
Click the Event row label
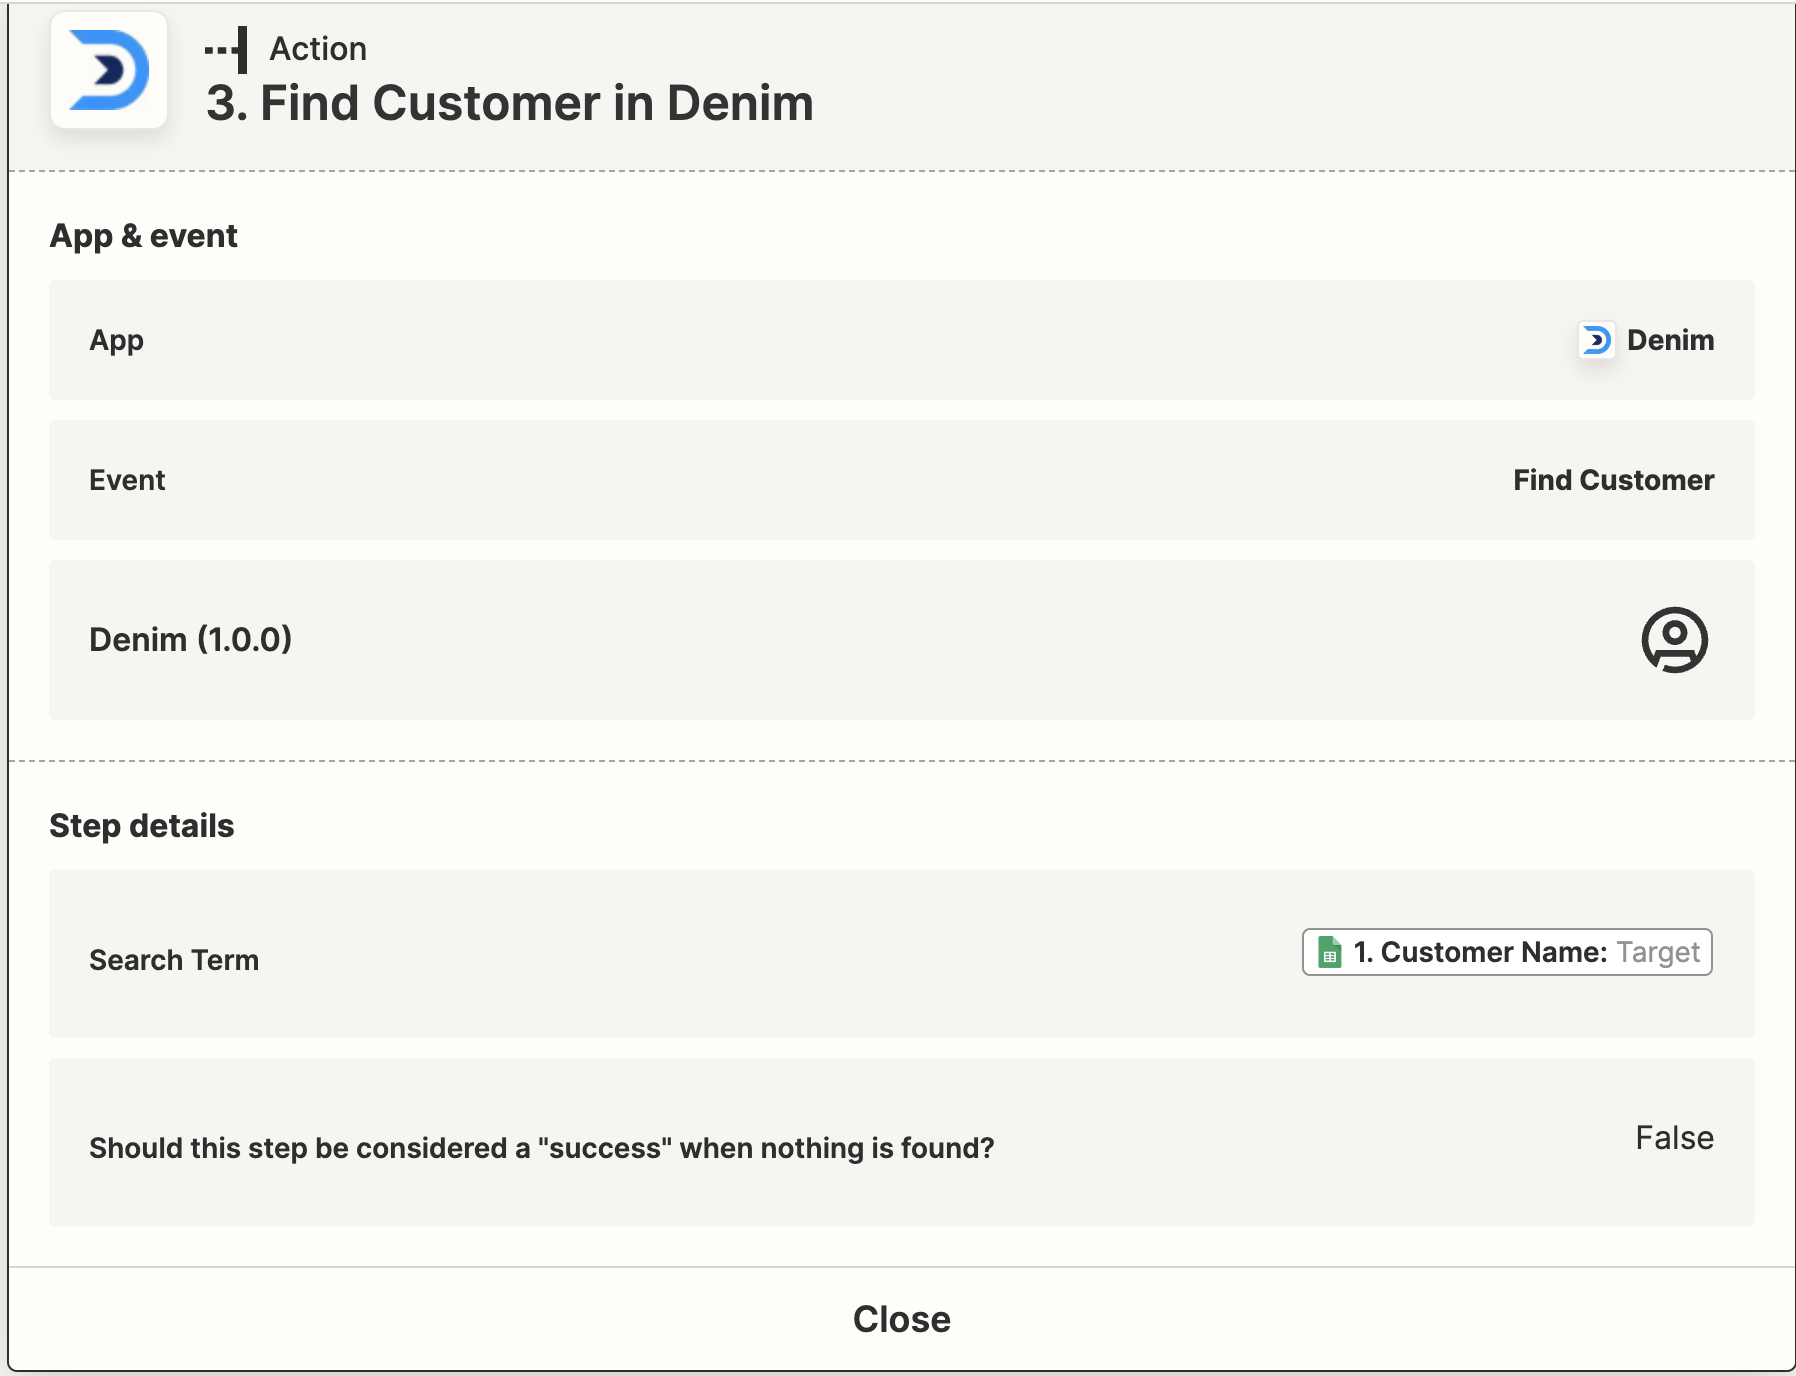coord(127,480)
